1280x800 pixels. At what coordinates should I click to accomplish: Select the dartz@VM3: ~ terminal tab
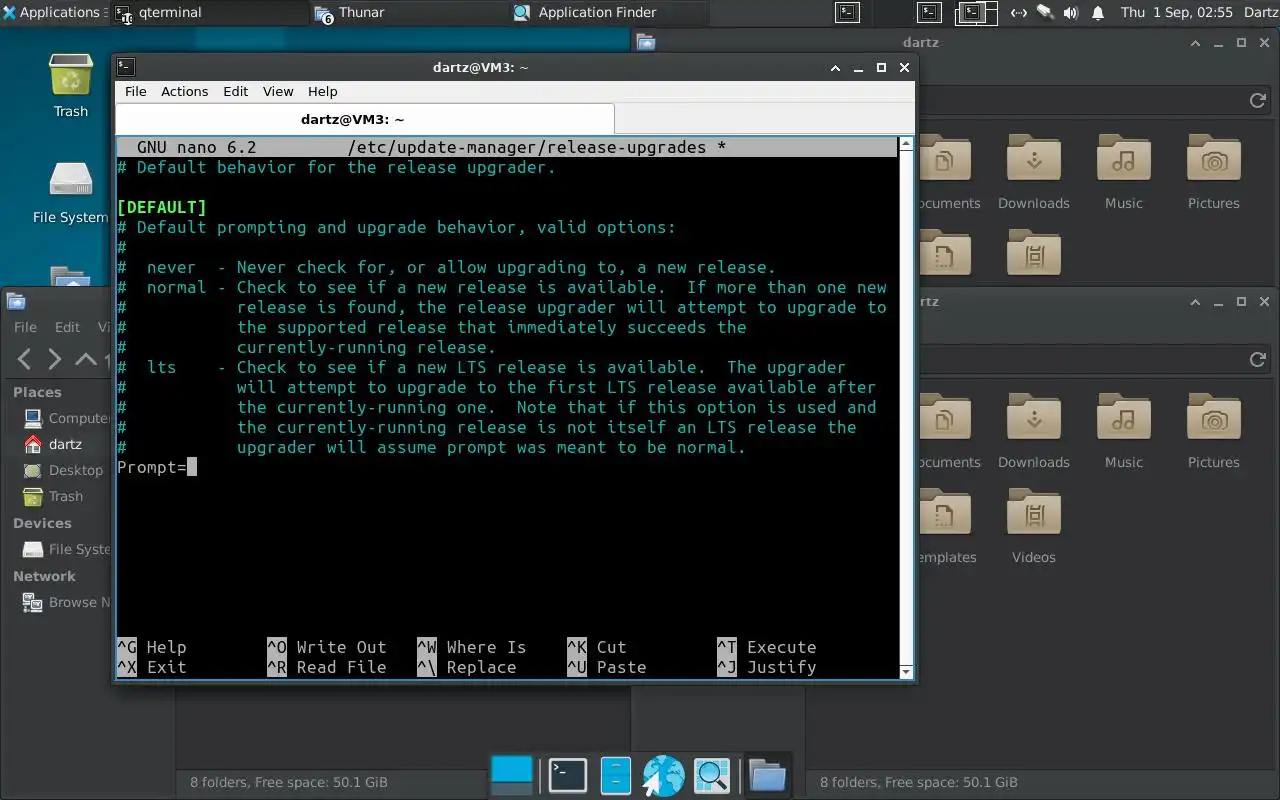(364, 119)
